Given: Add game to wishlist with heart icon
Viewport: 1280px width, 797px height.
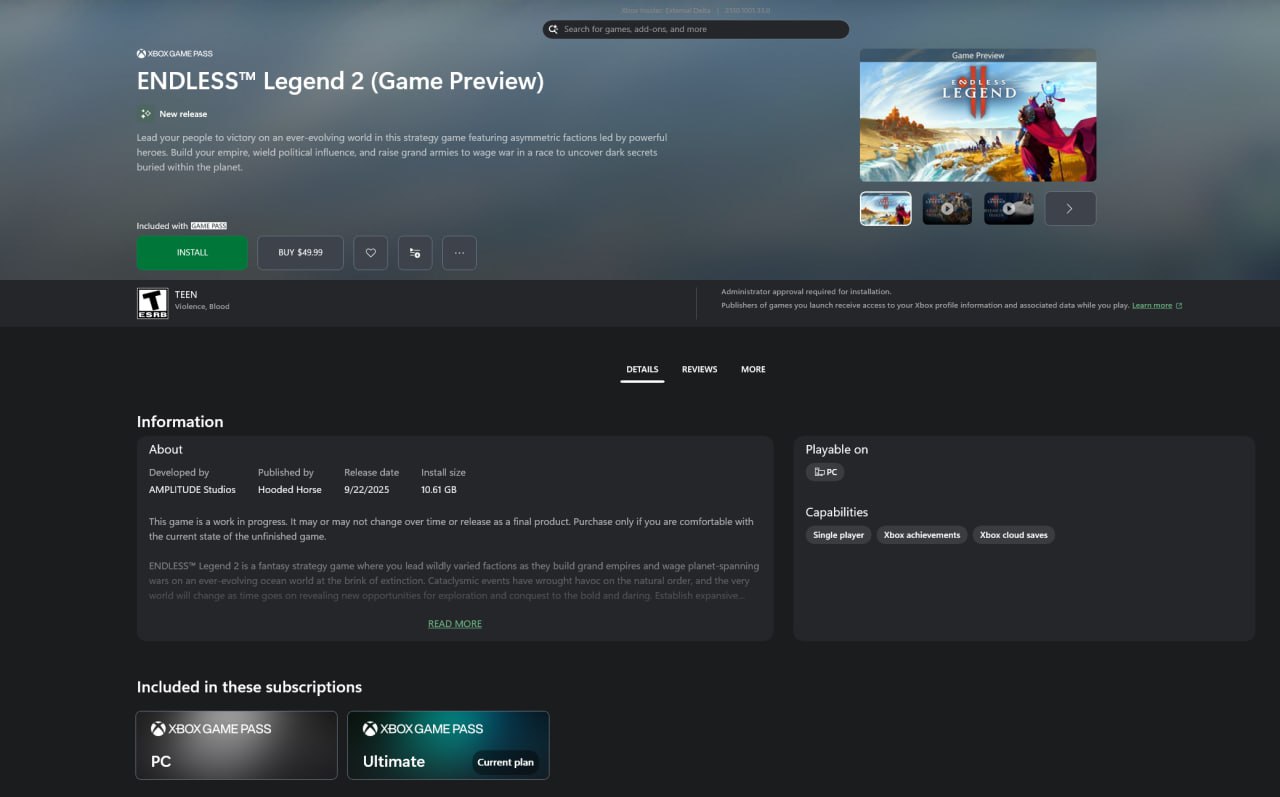Looking at the screenshot, I should point(370,253).
